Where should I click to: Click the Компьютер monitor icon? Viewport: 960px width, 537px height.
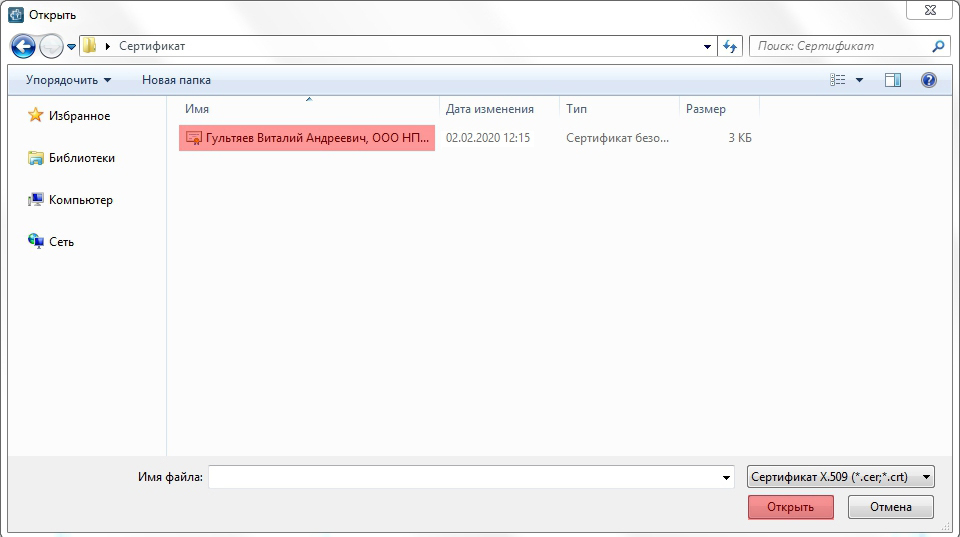(36, 200)
